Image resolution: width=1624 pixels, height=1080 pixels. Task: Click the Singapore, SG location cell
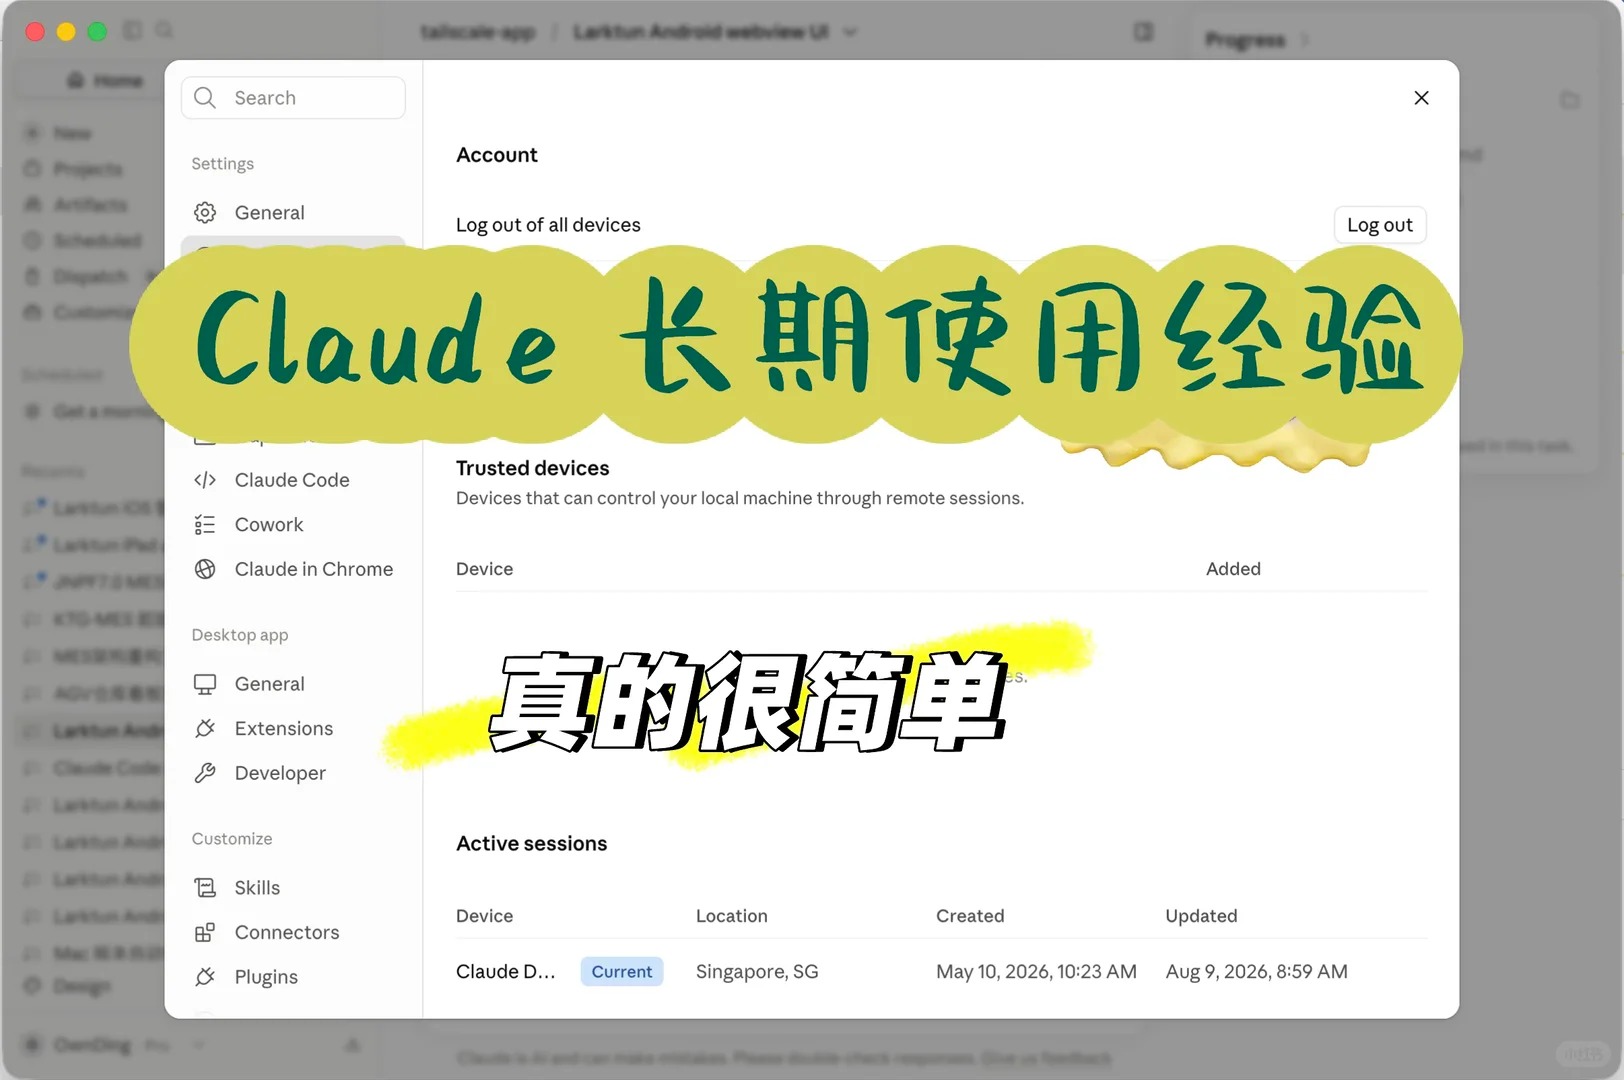(757, 972)
